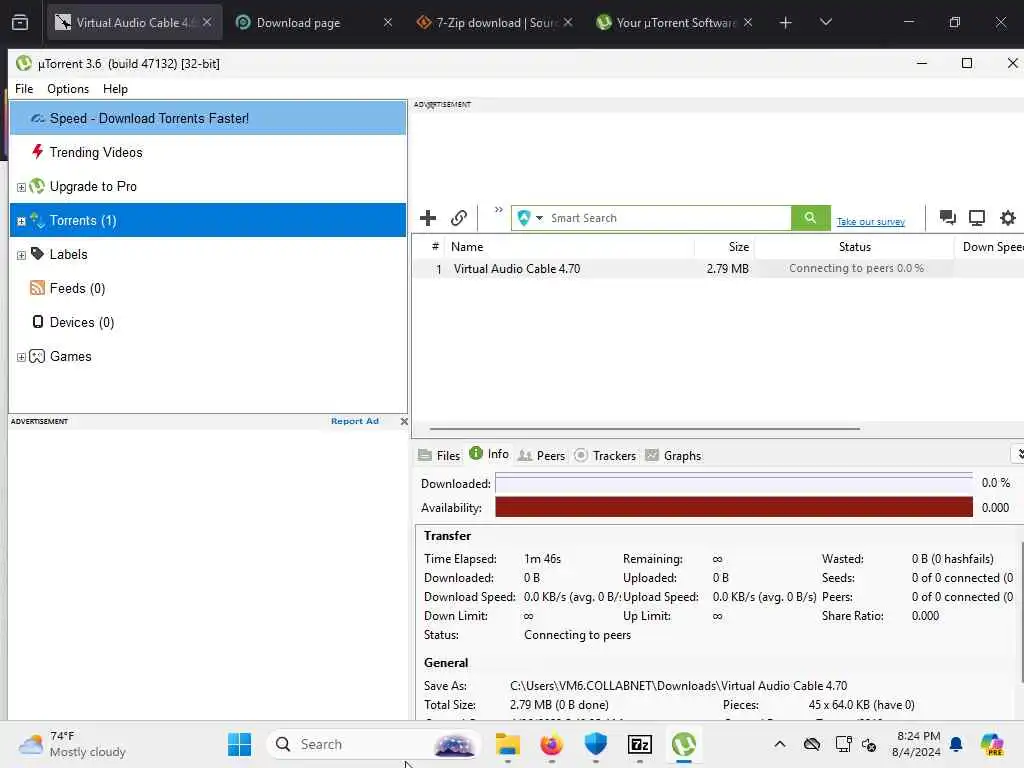Click the µTorrent taskbar icon
The image size is (1024, 768).
684,744
